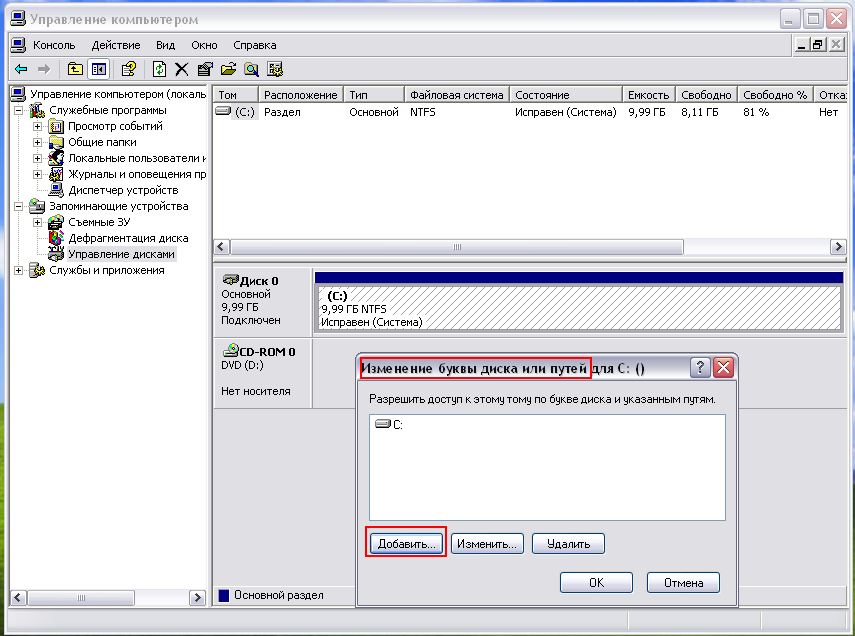855x636 pixels.
Task: Sort by the Свободно % column header
Action: click(x=775, y=94)
